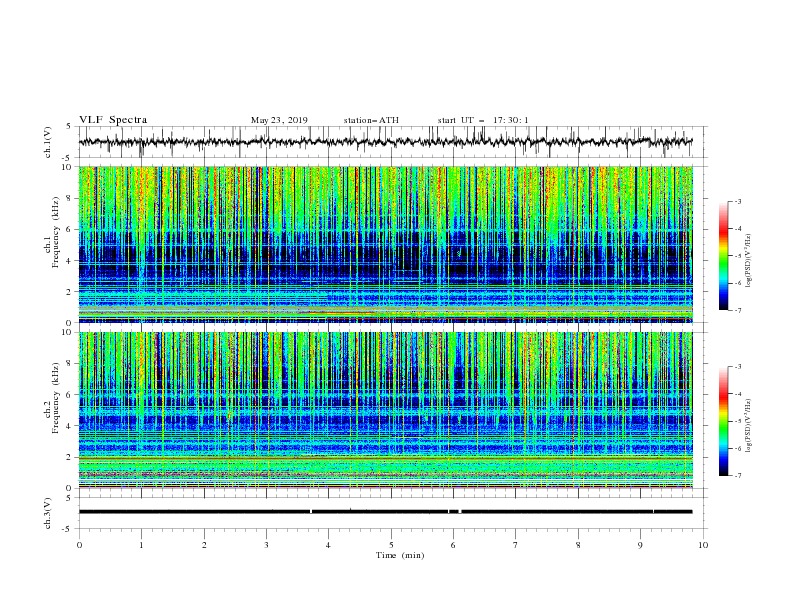Click the ch.1 spectrogram color bar
The image size is (792, 612).
pyautogui.click(x=723, y=256)
